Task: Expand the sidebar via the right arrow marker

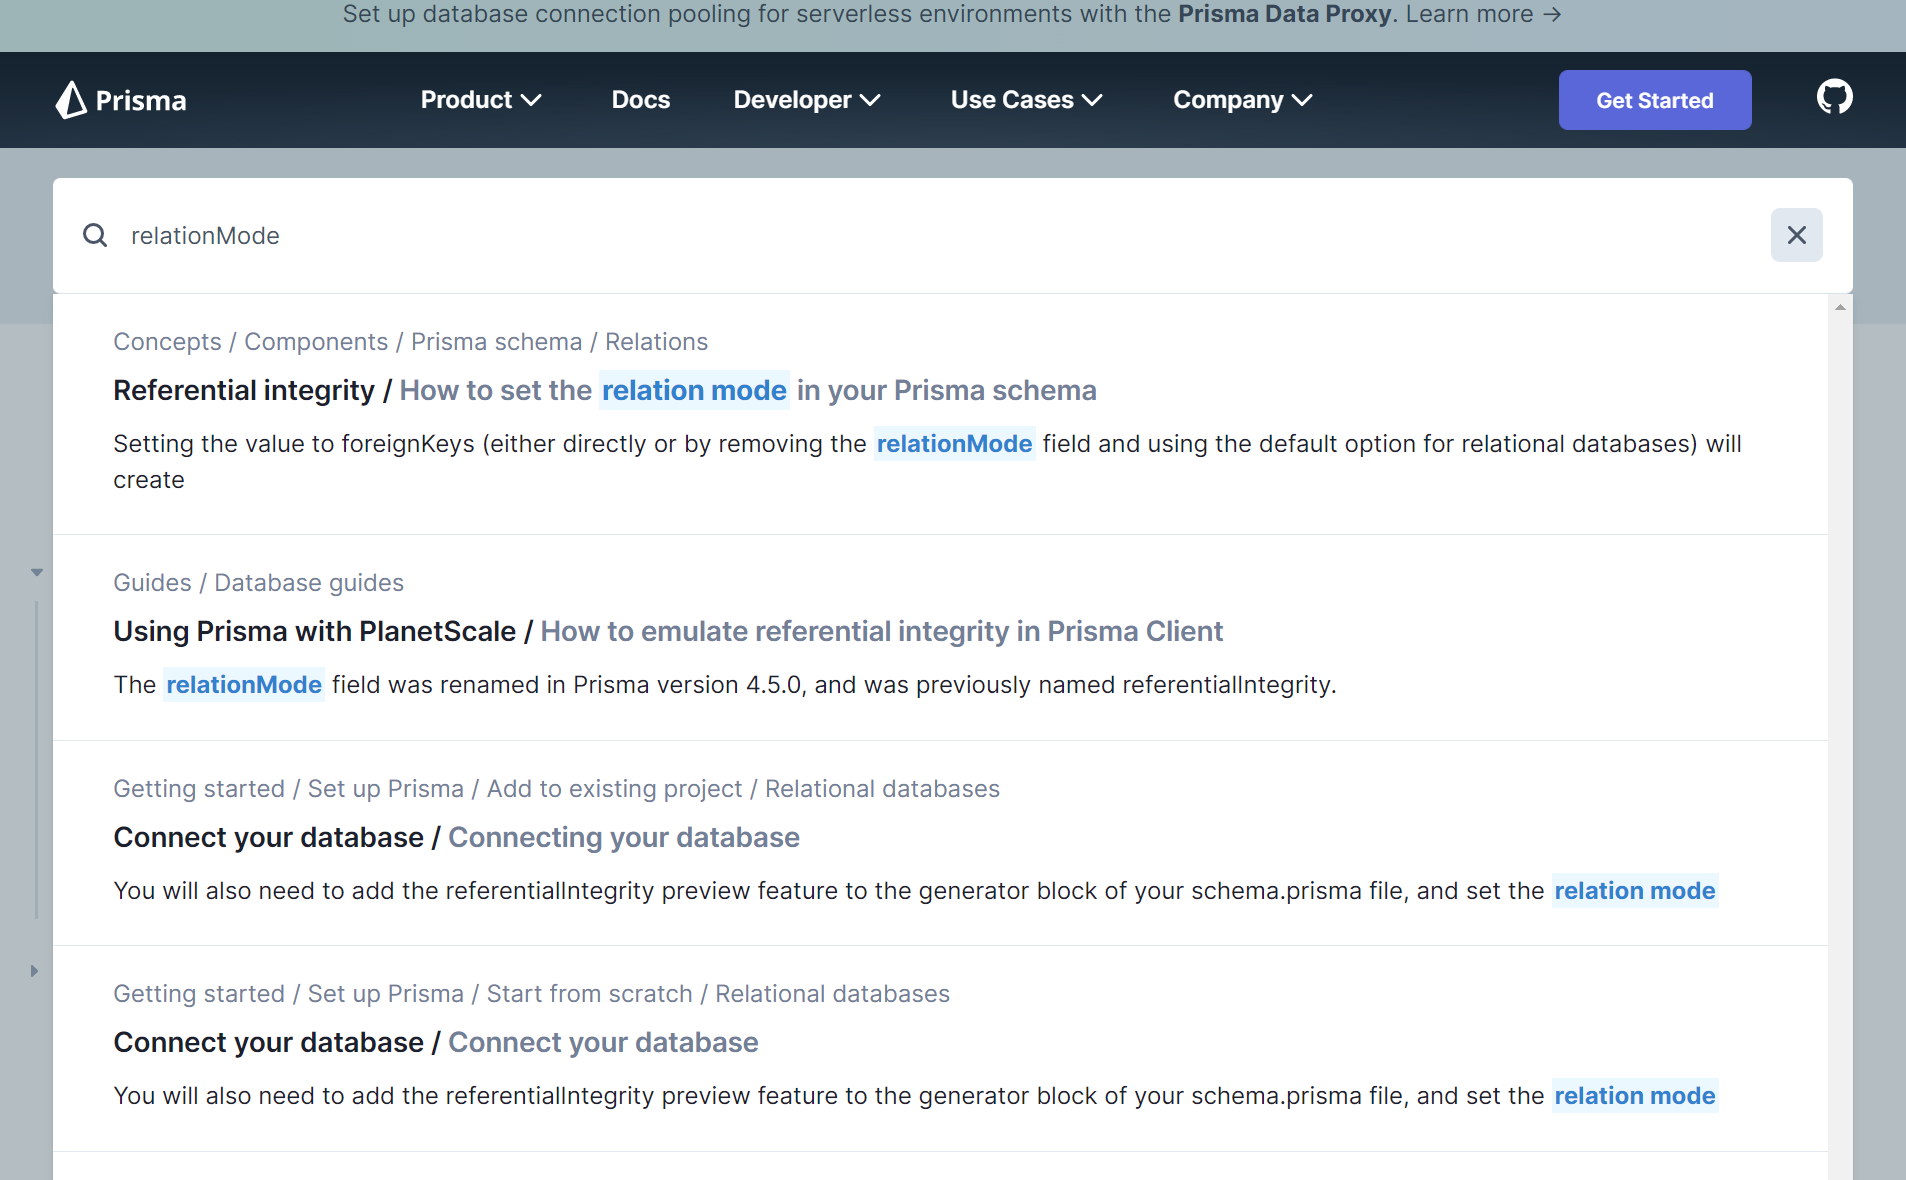Action: [33, 970]
